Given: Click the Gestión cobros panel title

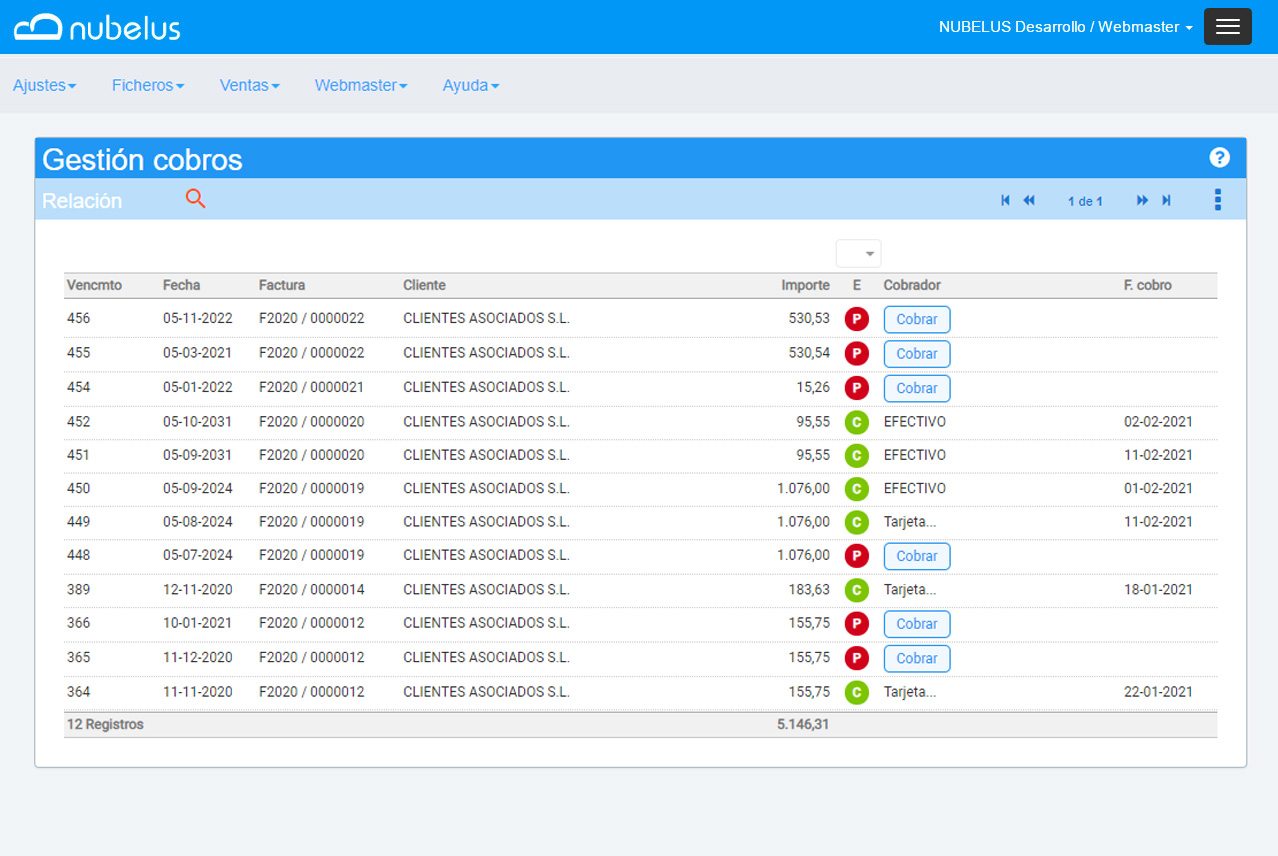Looking at the screenshot, I should coord(142,160).
